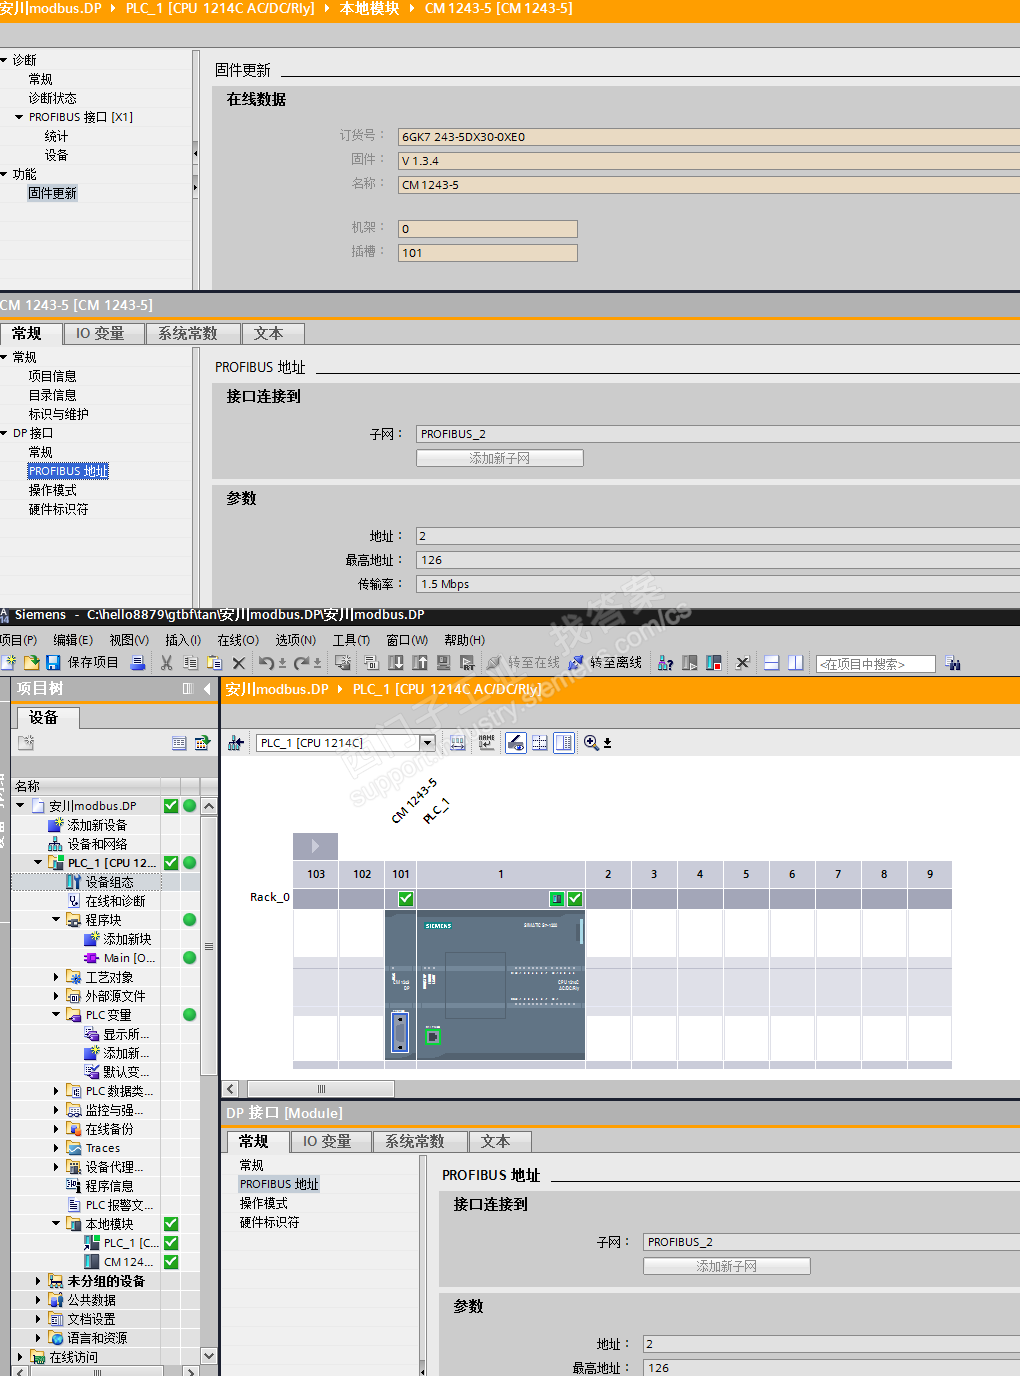Split the editor space vertically
The image size is (1020, 1376).
pos(795,662)
